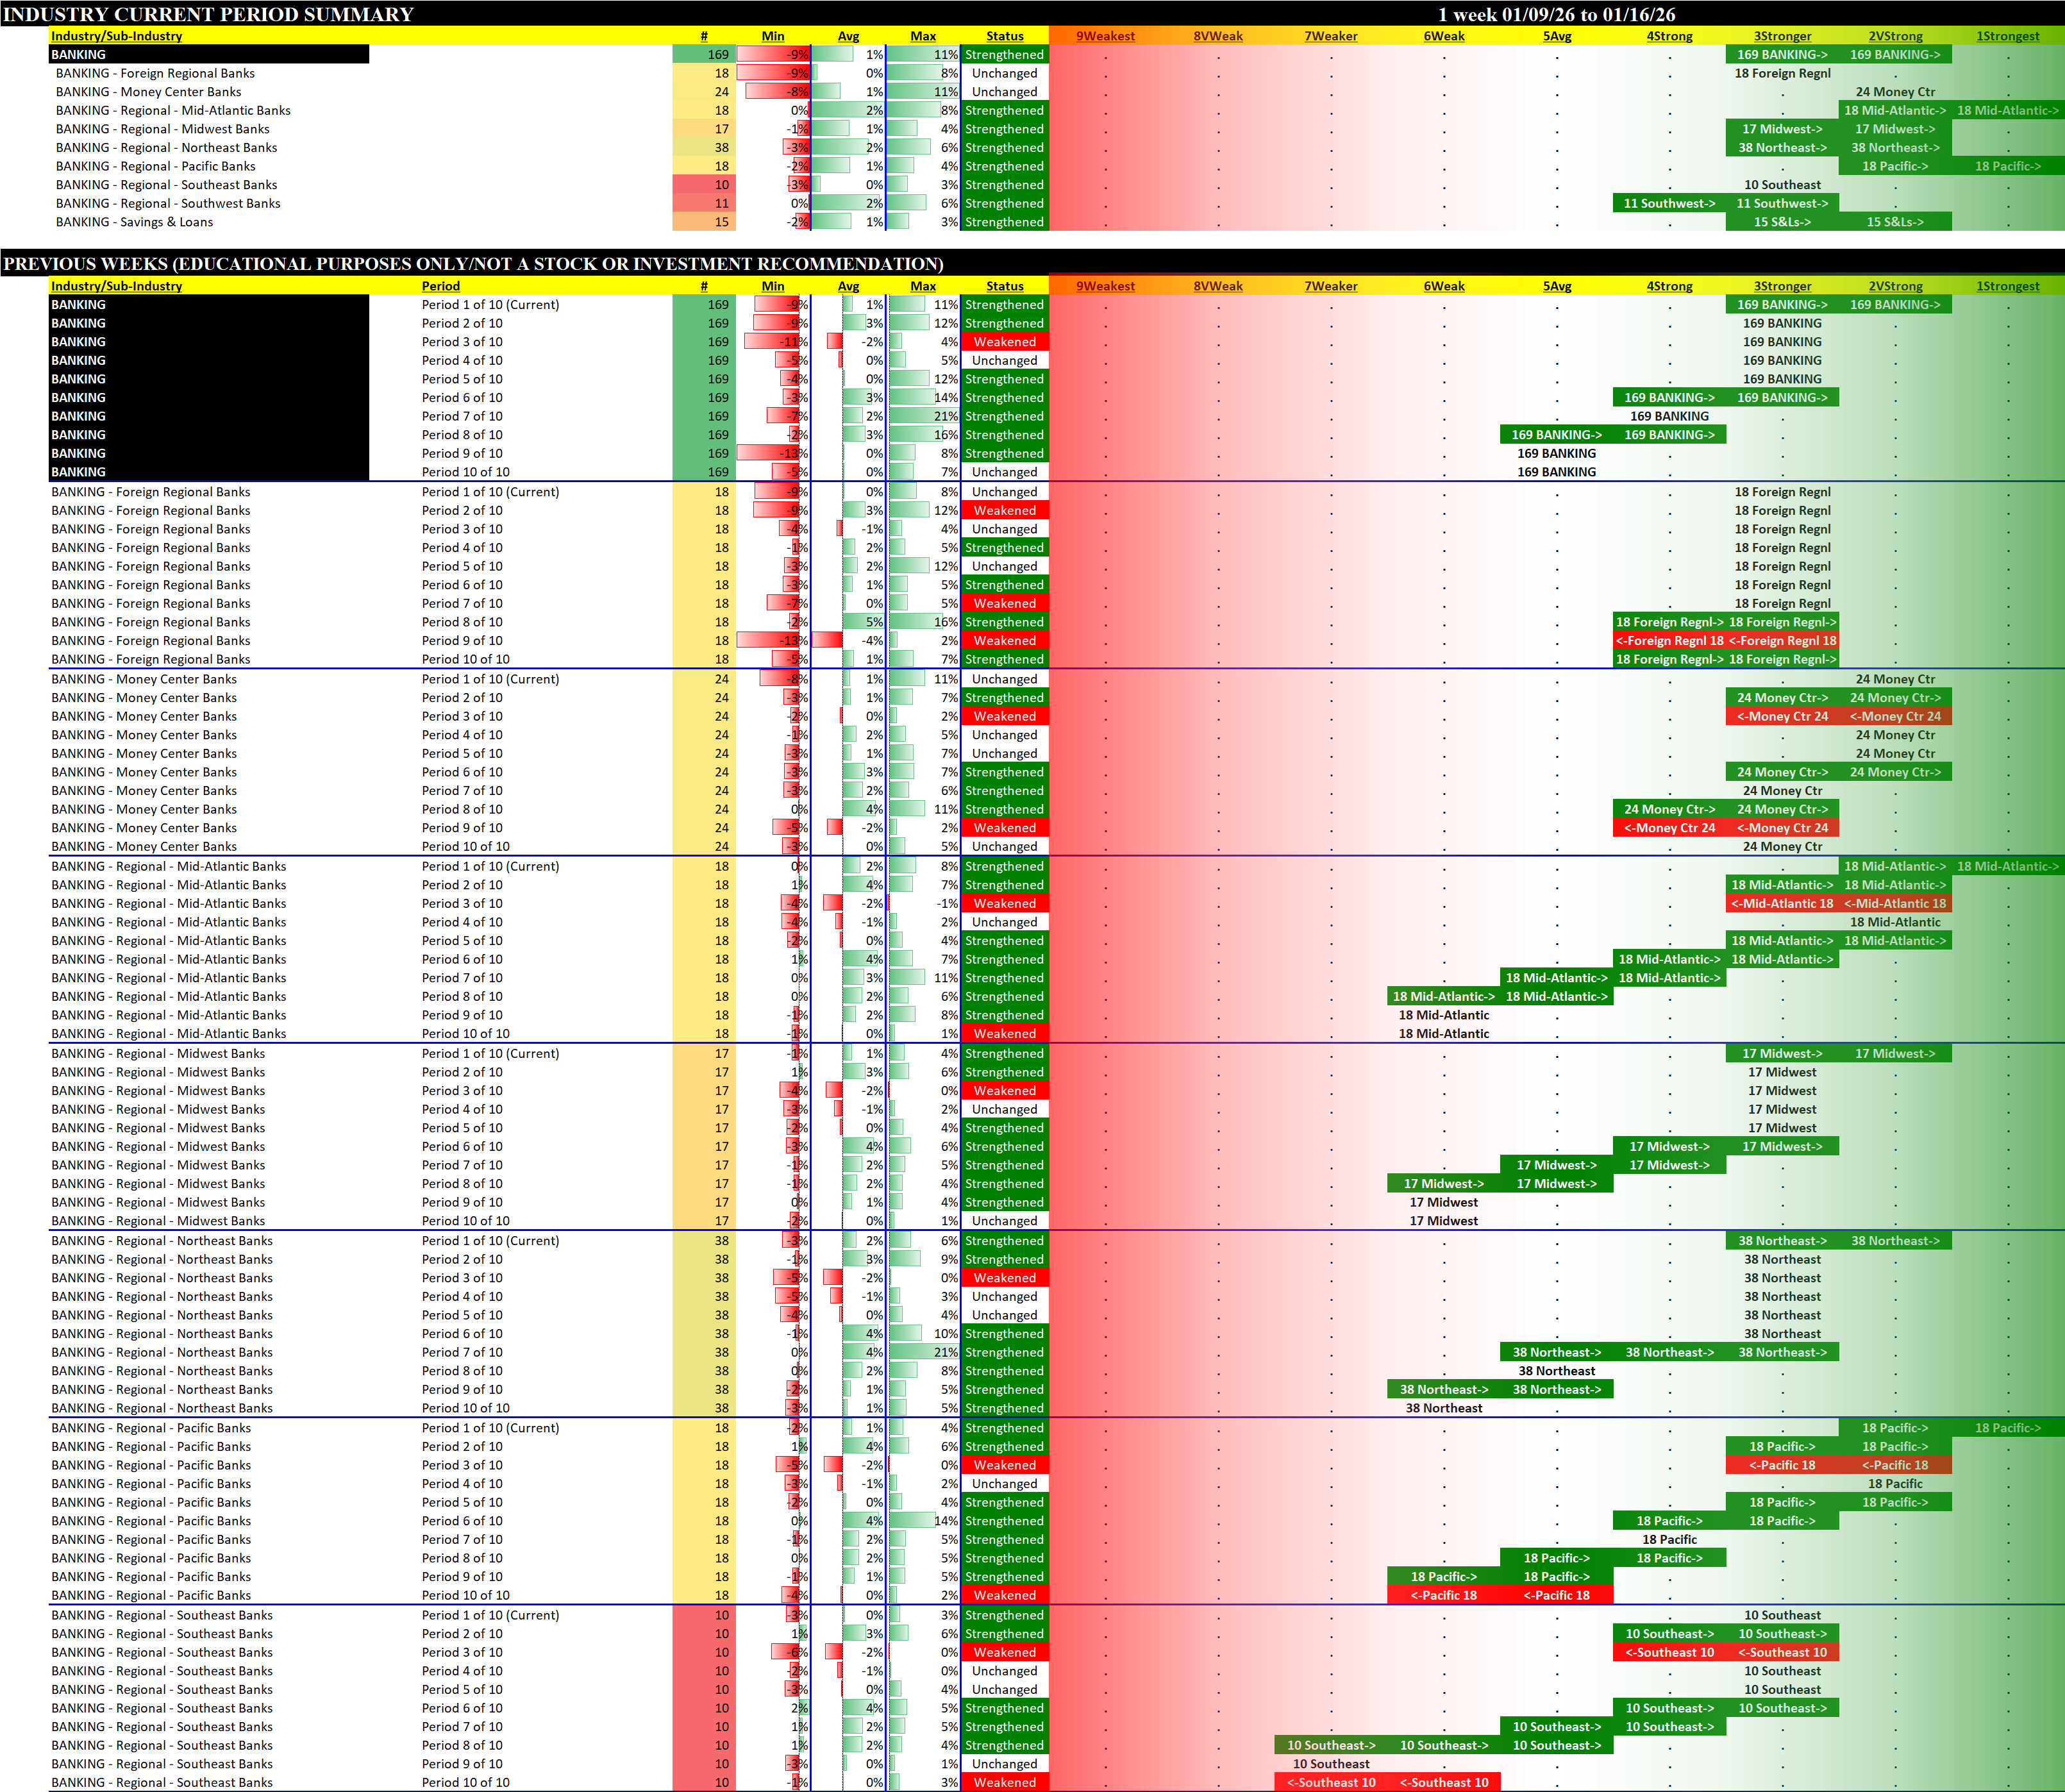Select the INDUSTRY CURRENT PERIOD SUMMARY title
The image size is (2065, 1792).
click(x=208, y=14)
